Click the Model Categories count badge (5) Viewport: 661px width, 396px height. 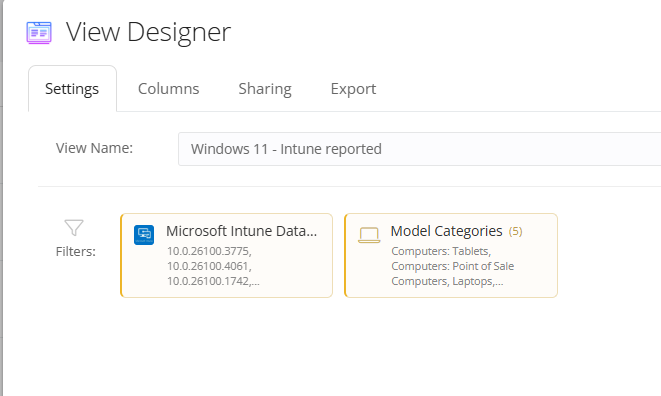click(x=515, y=232)
